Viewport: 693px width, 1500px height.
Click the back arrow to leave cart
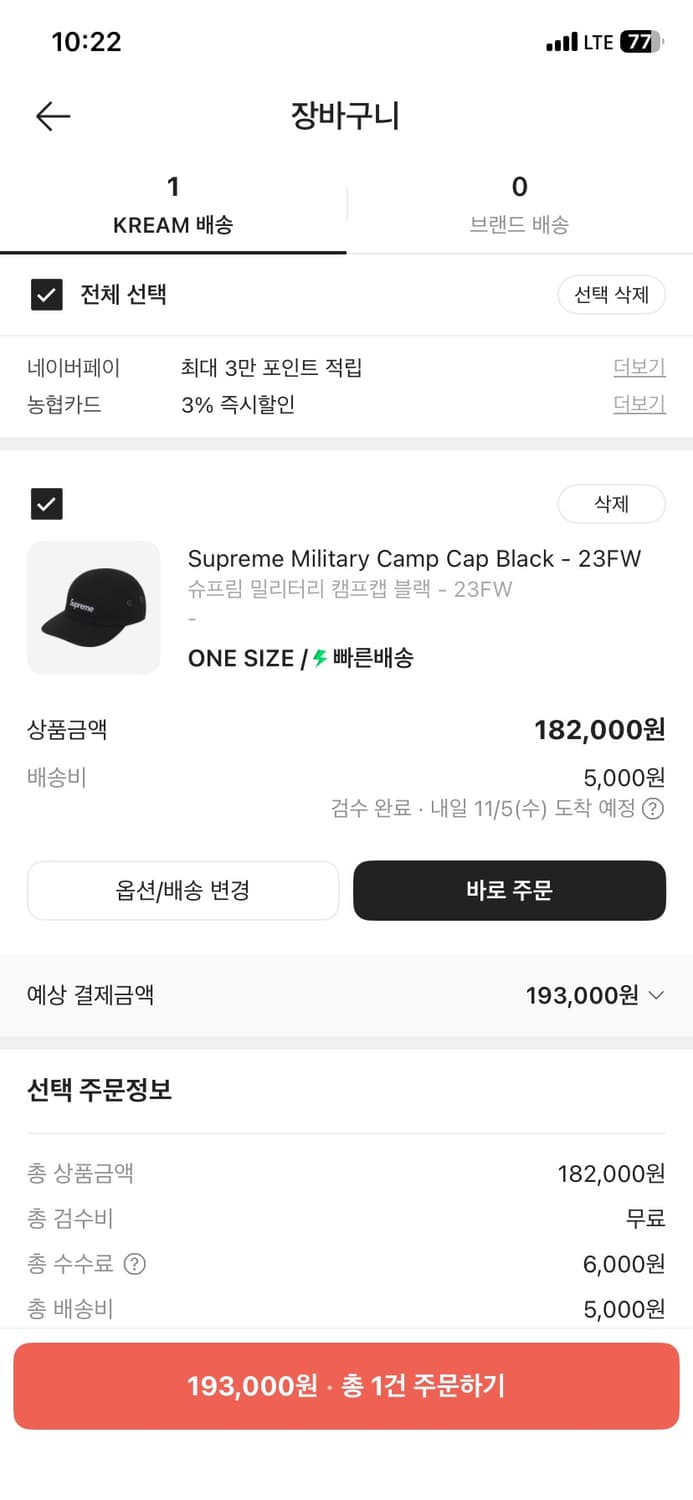tap(52, 116)
